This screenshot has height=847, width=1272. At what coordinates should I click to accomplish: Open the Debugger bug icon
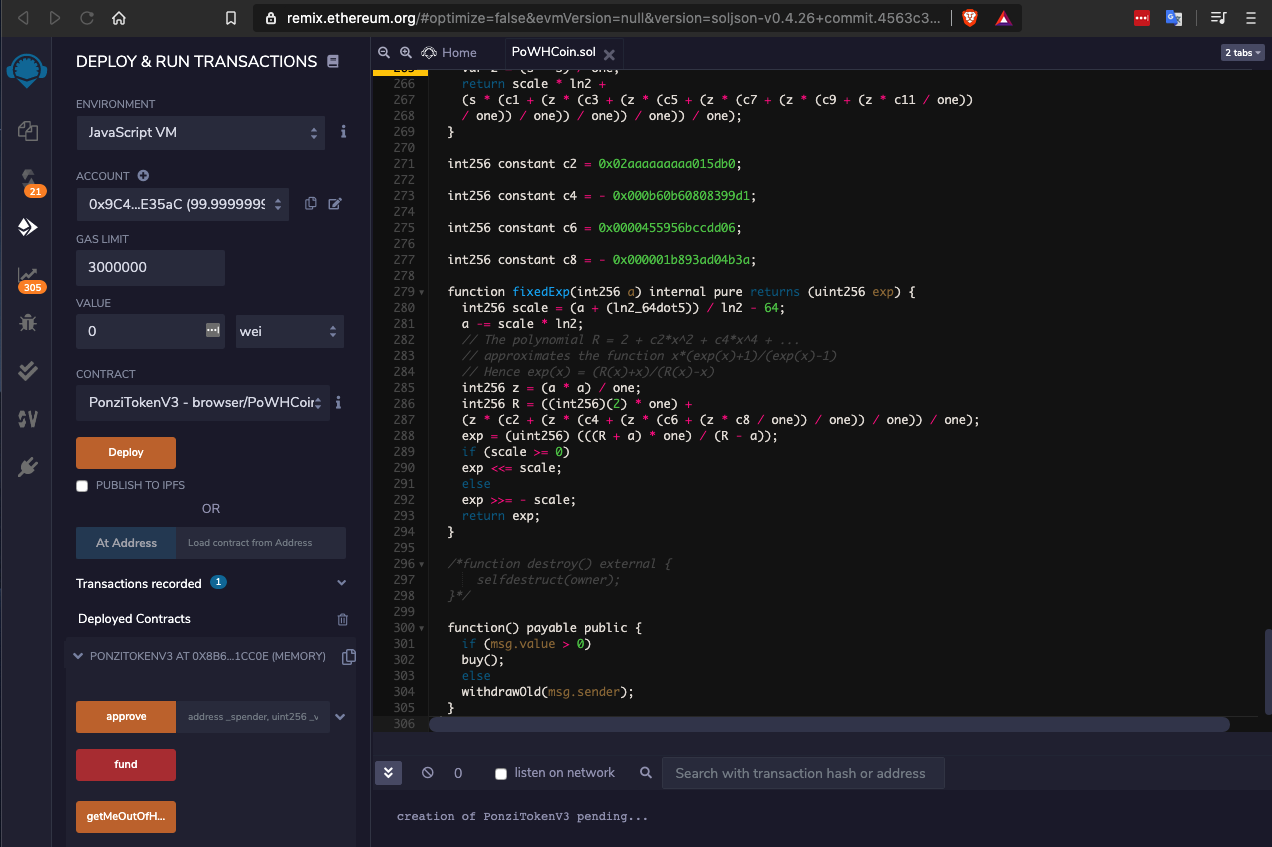pyautogui.click(x=28, y=323)
